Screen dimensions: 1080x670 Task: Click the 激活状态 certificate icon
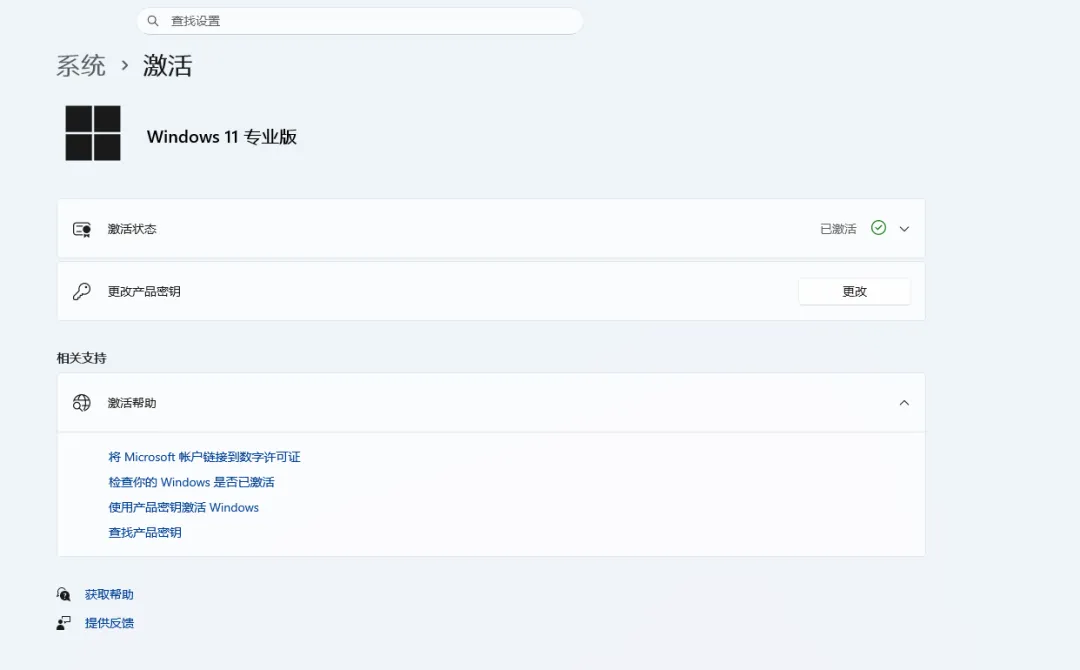(82, 229)
